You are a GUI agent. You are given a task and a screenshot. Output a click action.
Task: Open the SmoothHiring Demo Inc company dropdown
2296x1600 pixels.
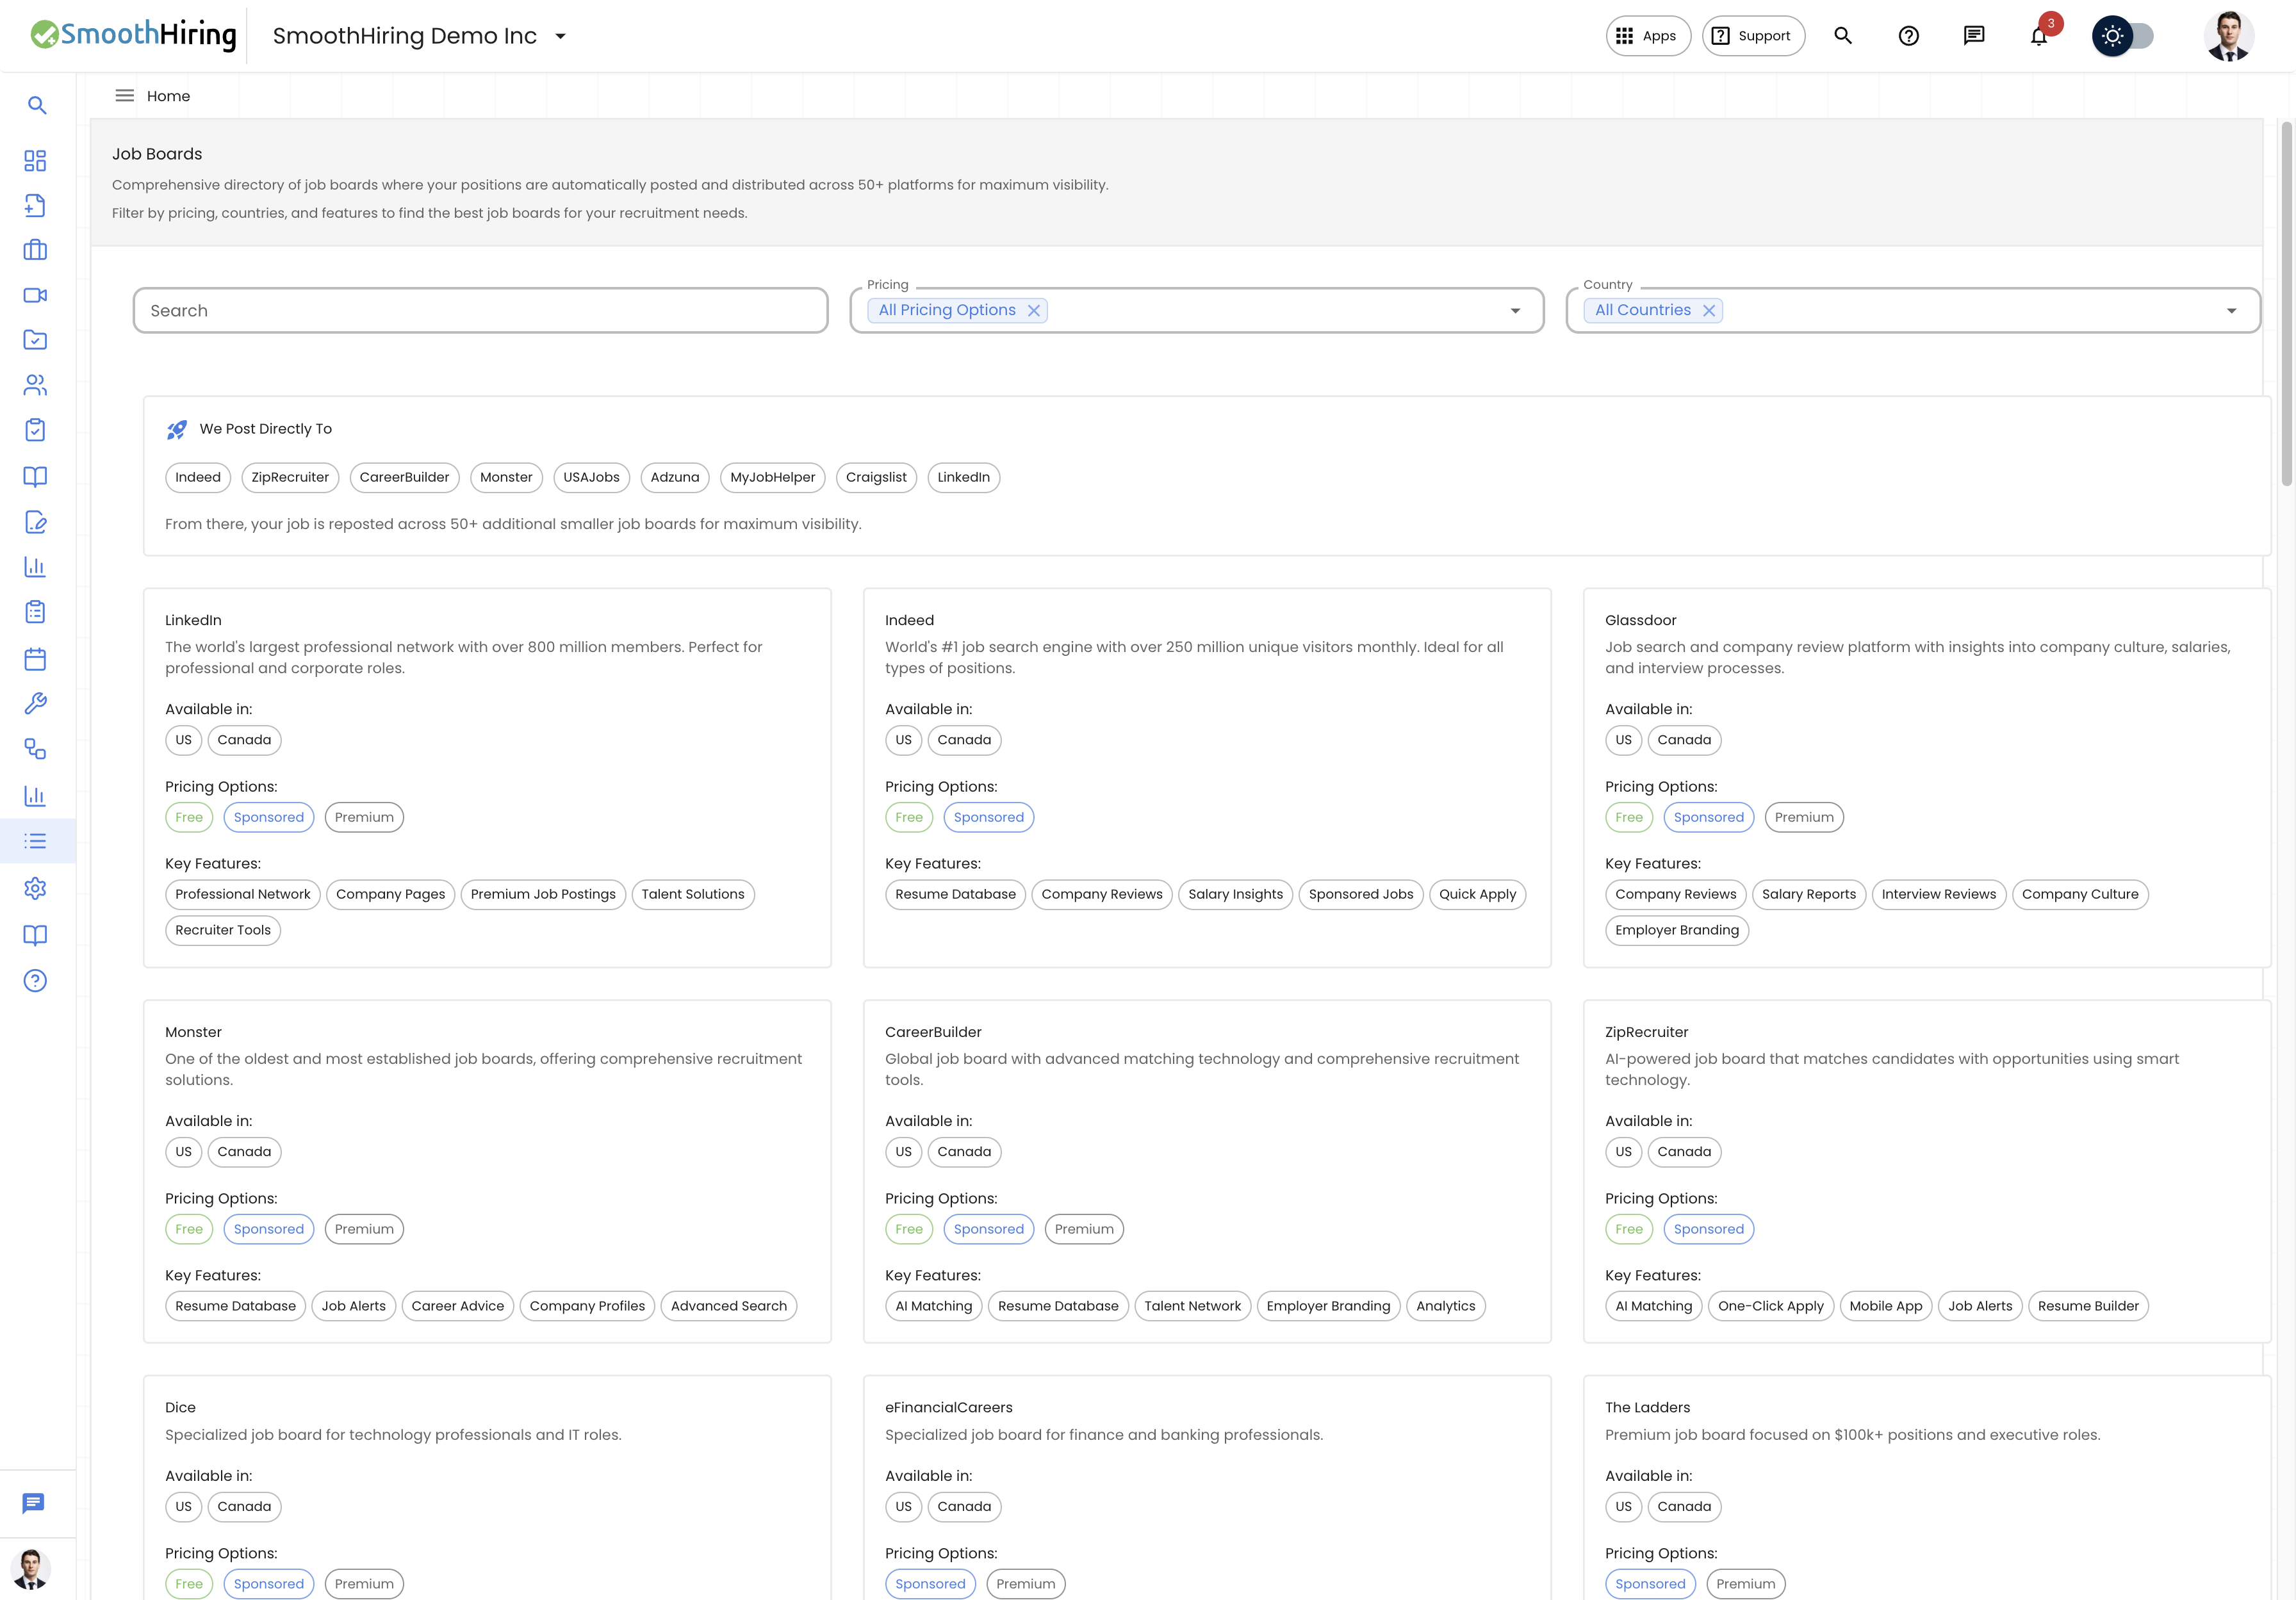pos(420,36)
